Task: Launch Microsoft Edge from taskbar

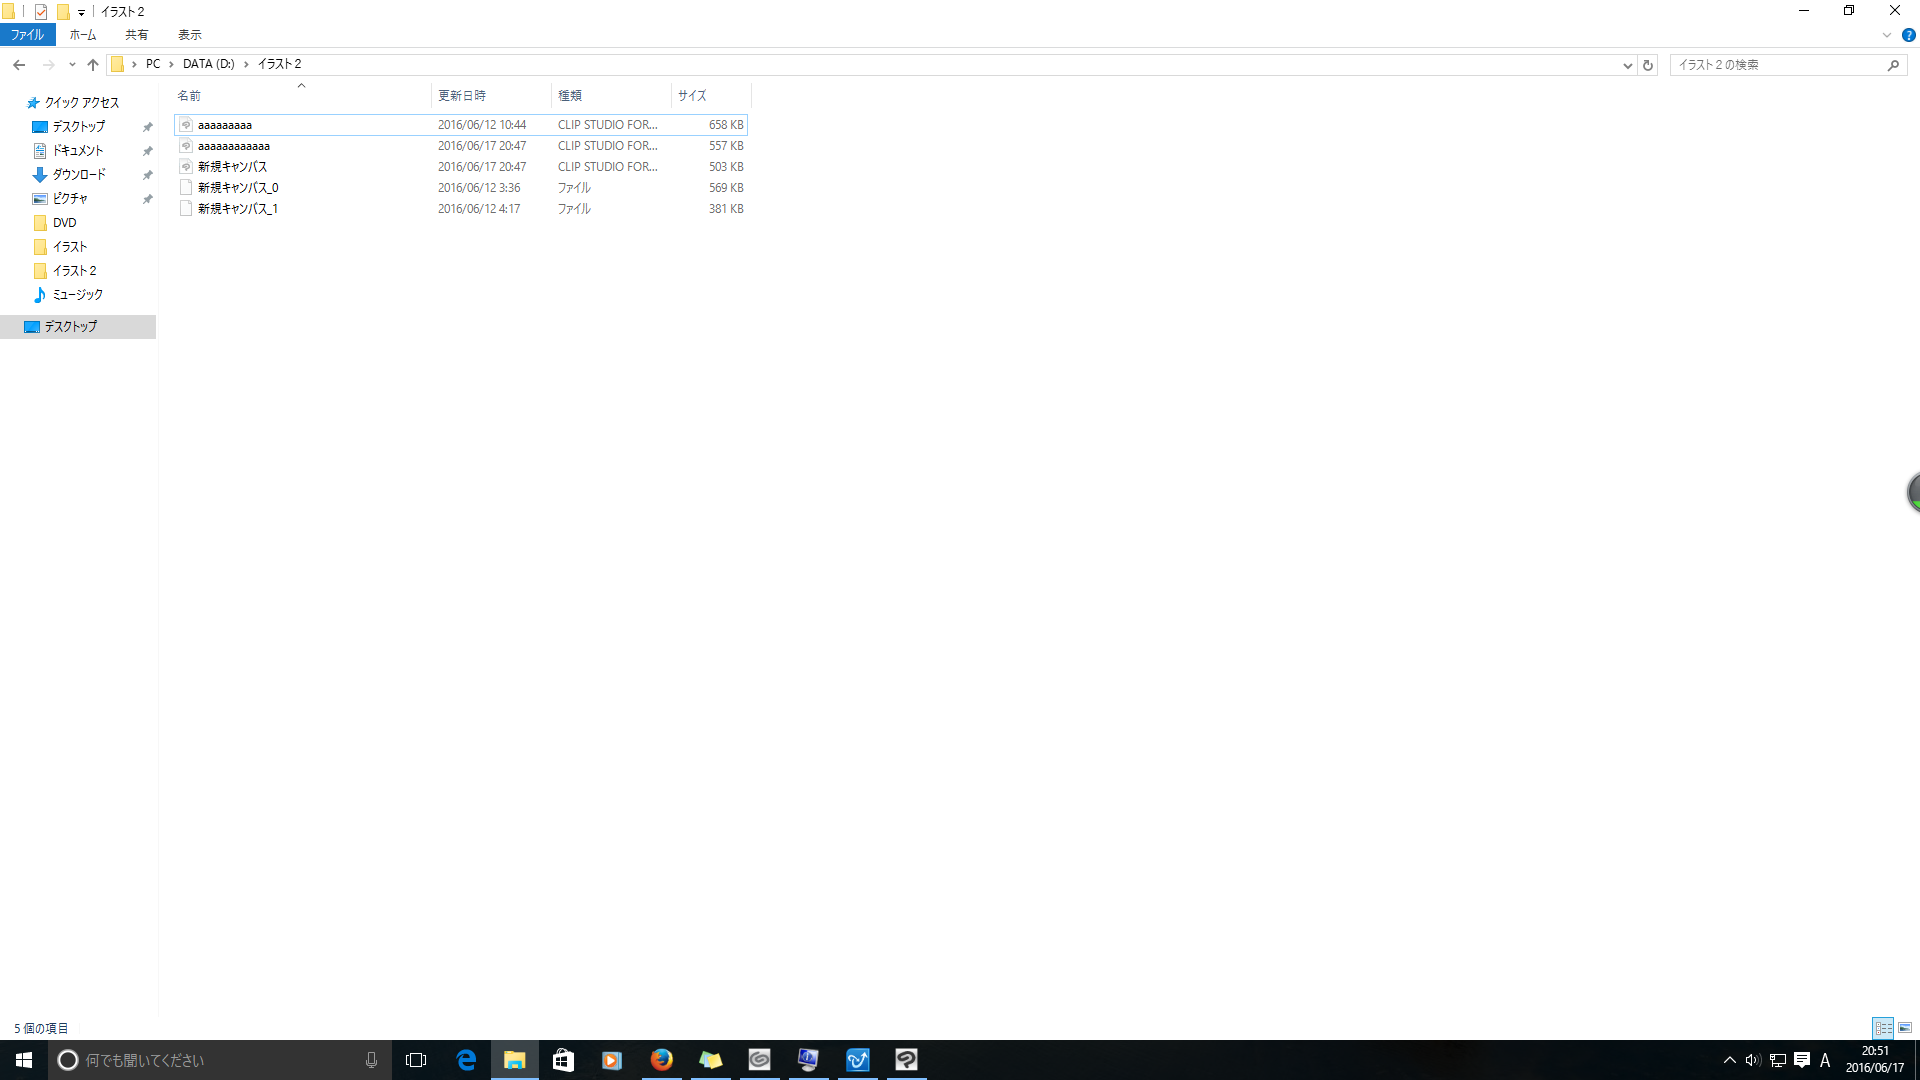Action: click(466, 1060)
